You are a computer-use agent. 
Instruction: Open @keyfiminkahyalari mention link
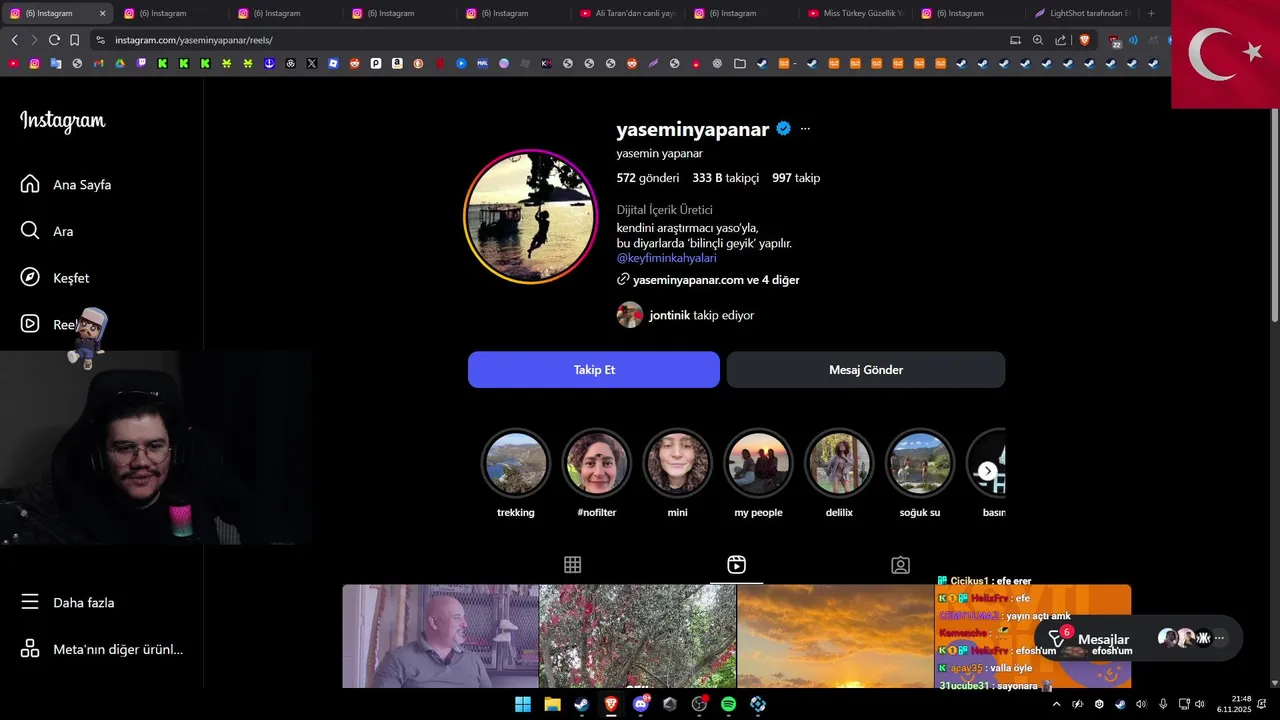pyautogui.click(x=666, y=258)
